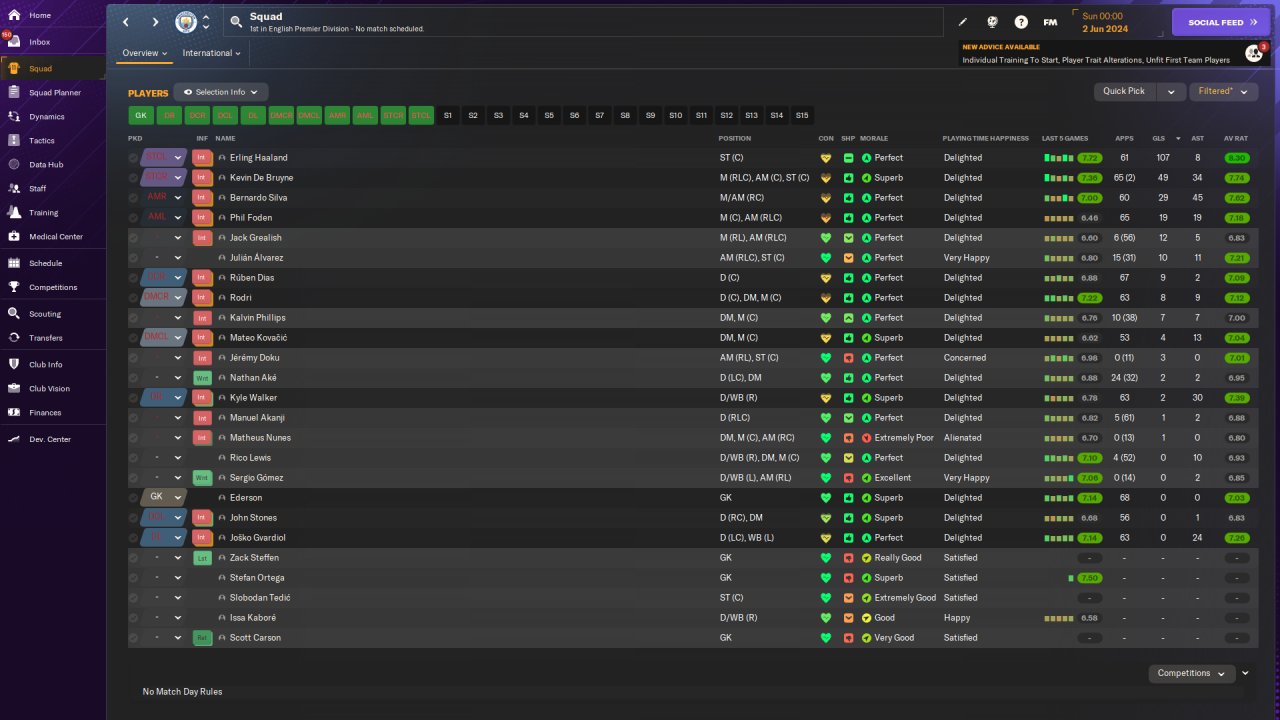Select the STCL position slot

click(421, 116)
